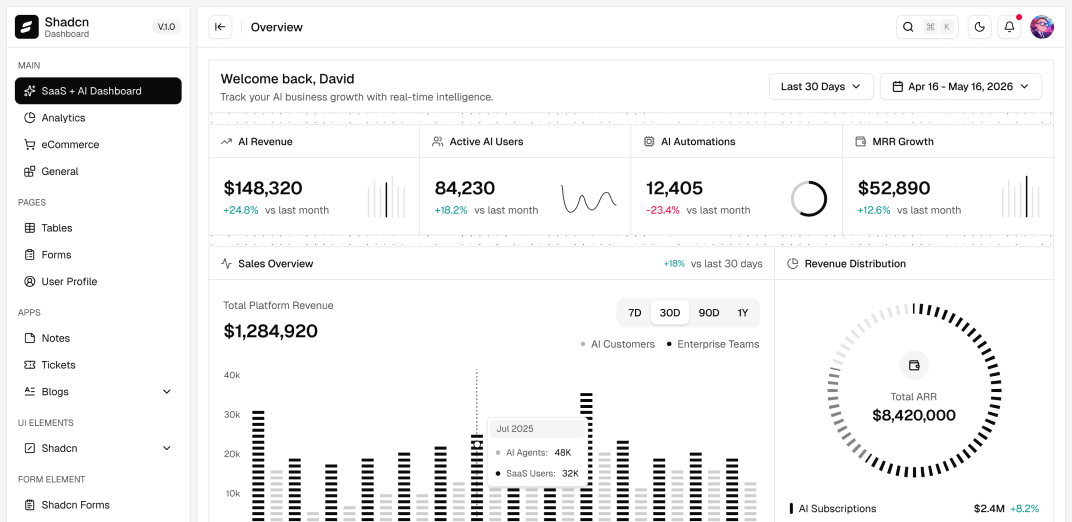This screenshot has height=522, width=1072.
Task: Click the Tickets icon in sidebar
Action: 29,365
